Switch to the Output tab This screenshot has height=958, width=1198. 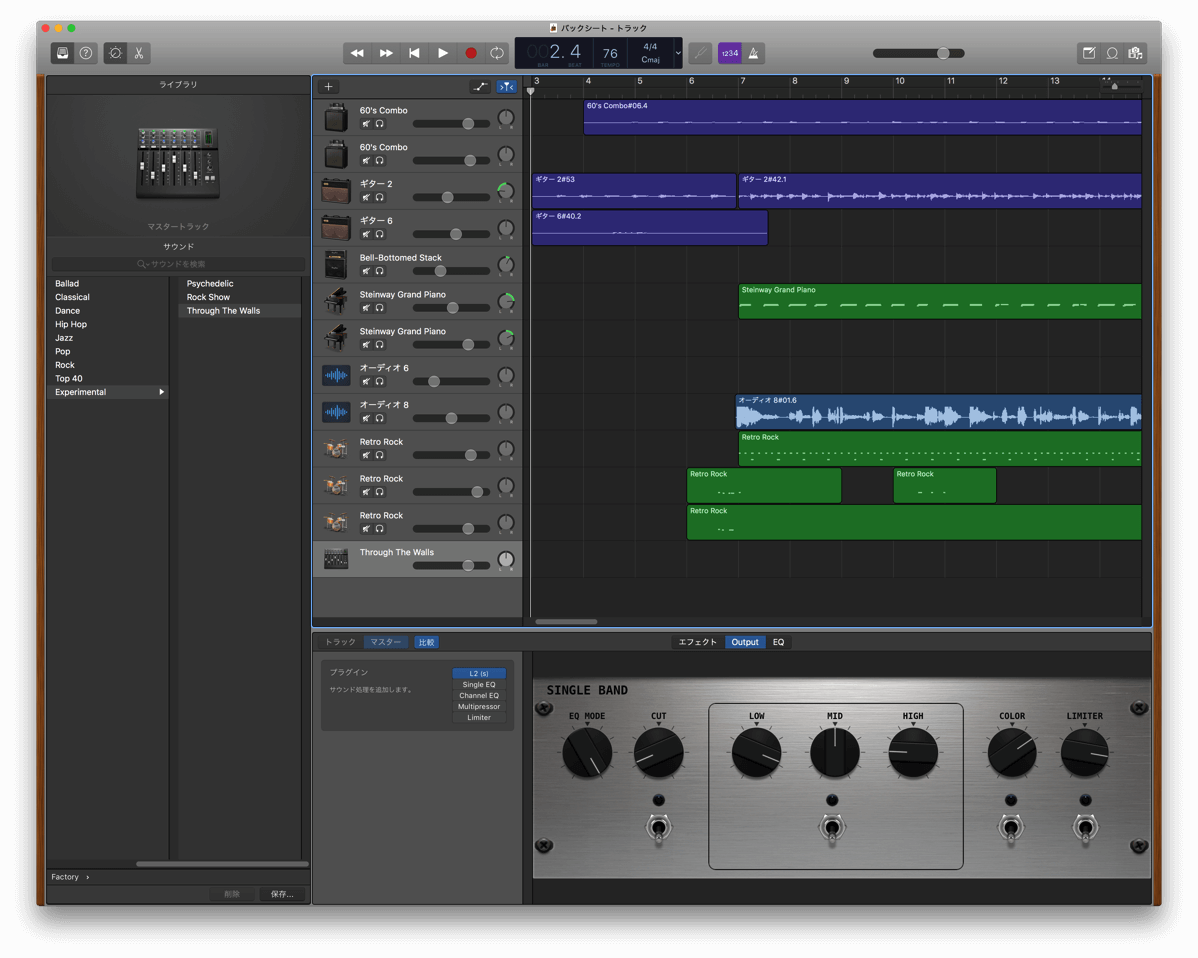pyautogui.click(x=745, y=642)
